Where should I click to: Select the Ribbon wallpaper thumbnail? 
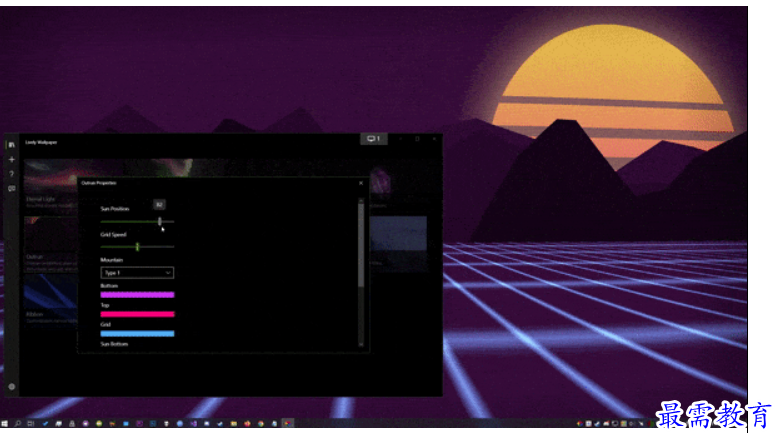click(50, 292)
